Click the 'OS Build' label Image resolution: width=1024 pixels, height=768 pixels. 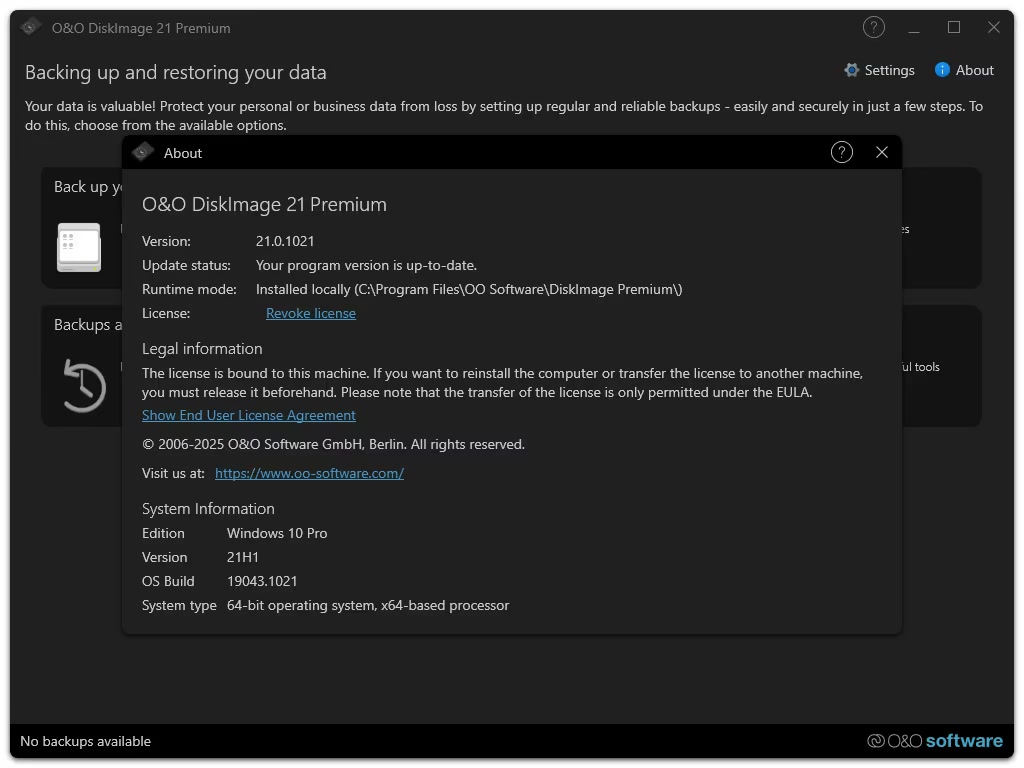click(x=168, y=581)
